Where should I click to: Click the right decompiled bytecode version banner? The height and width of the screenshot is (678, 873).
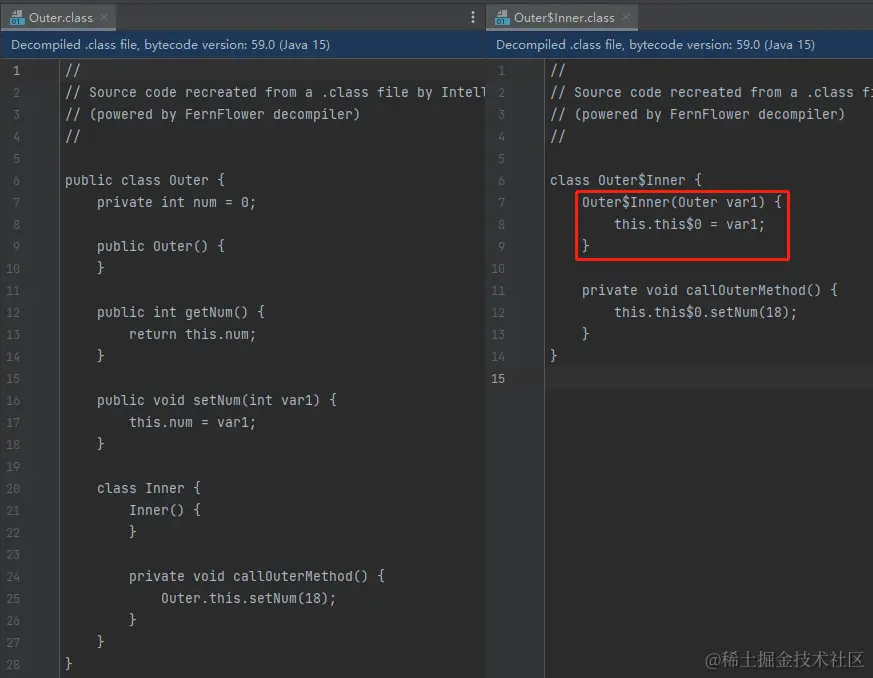click(680, 45)
